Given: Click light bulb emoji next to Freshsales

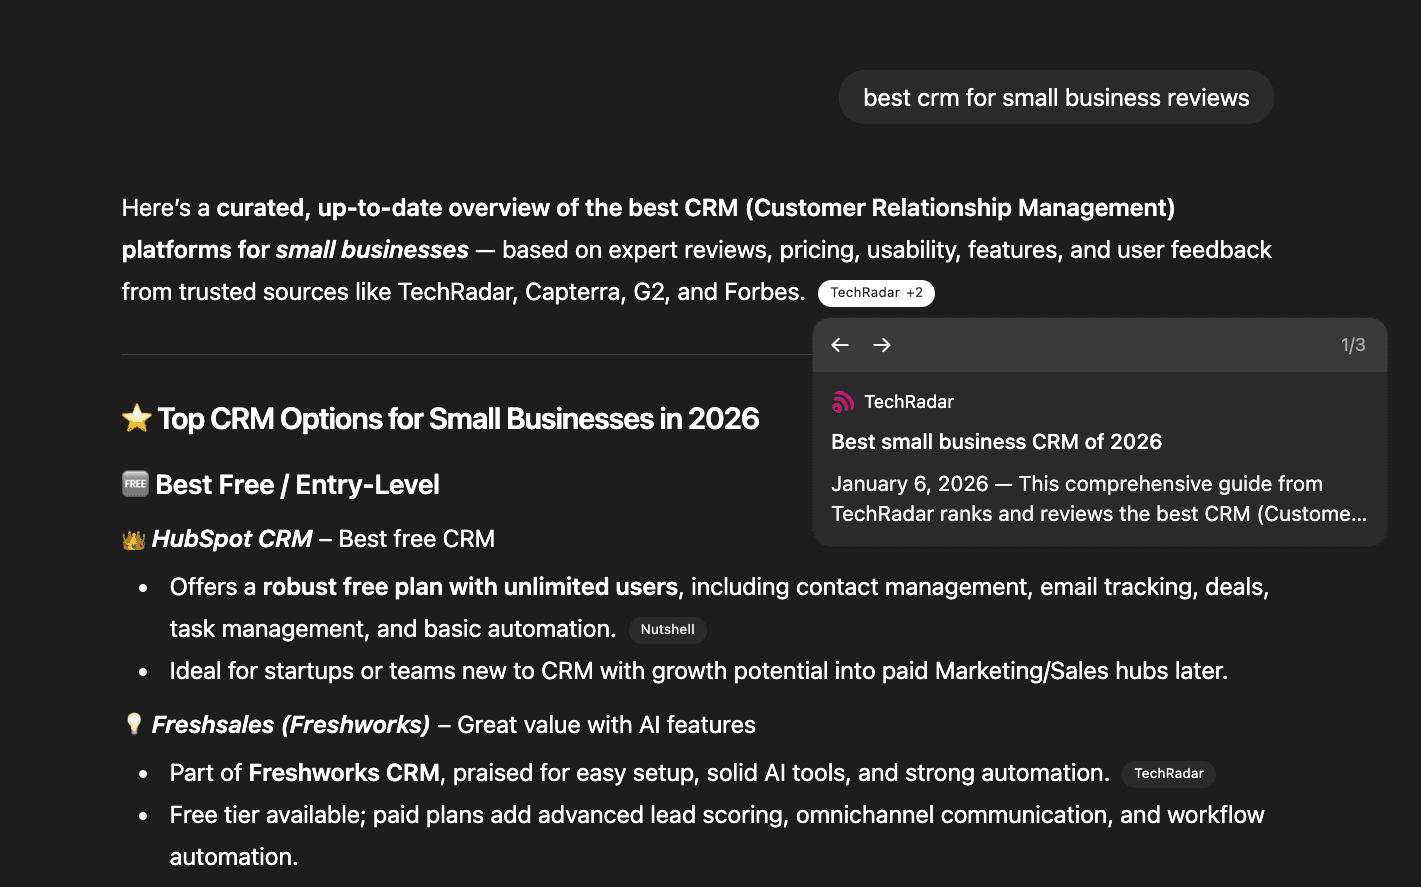Looking at the screenshot, I should (x=134, y=724).
